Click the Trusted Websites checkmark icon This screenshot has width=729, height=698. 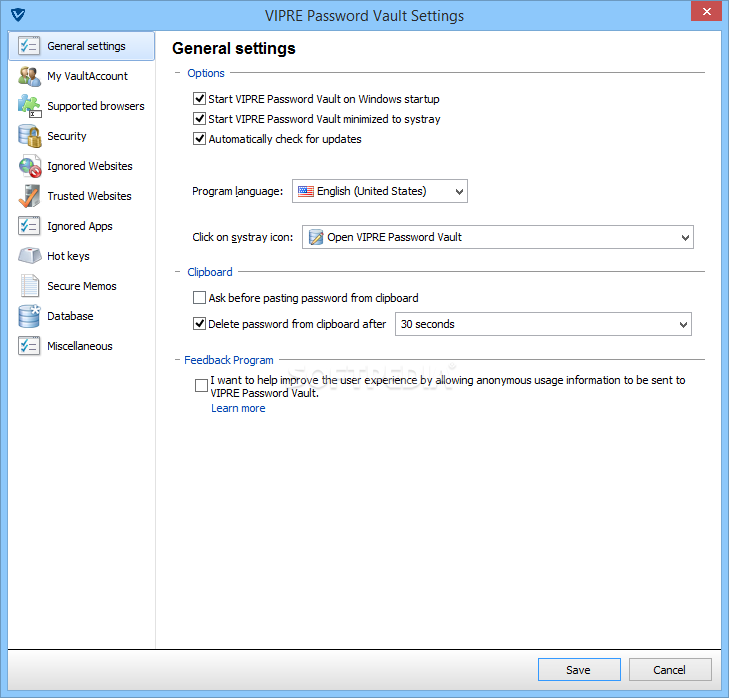(x=29, y=196)
